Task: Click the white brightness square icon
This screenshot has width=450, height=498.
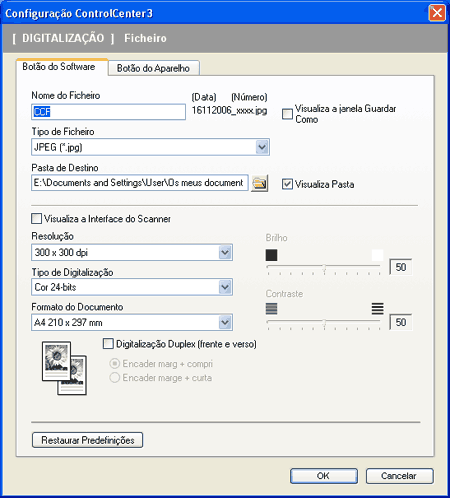Action: point(377,255)
